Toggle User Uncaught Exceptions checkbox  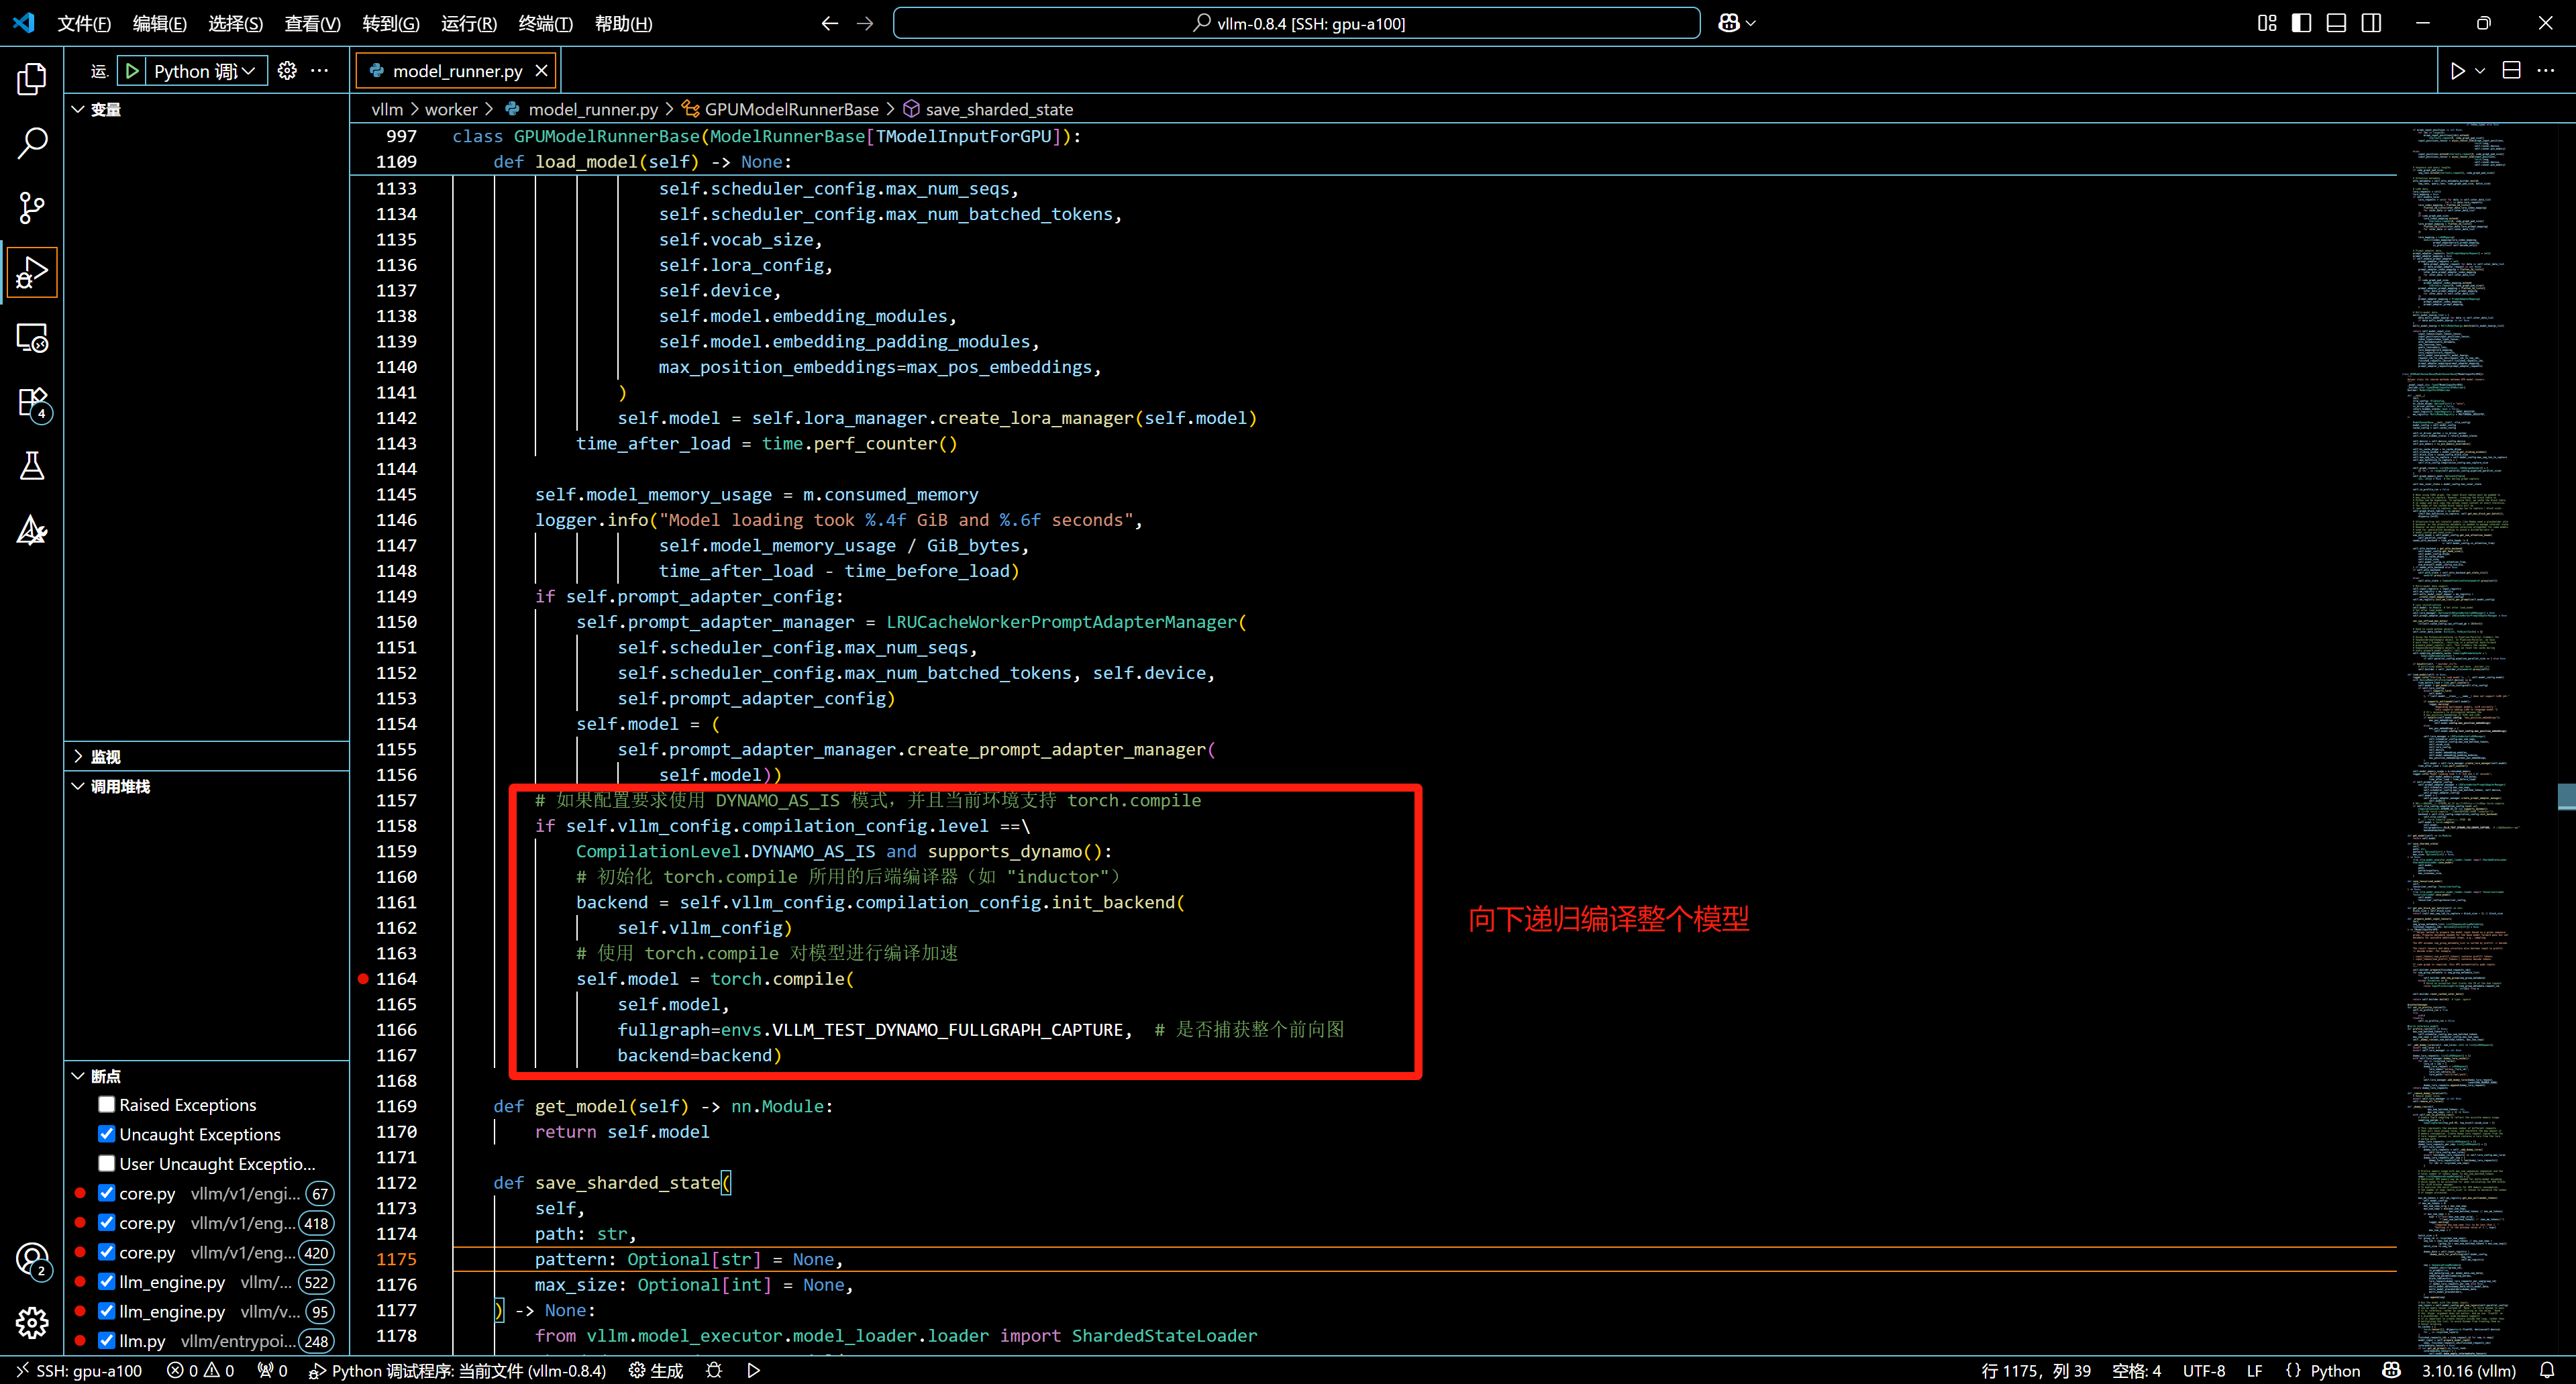click(x=107, y=1163)
